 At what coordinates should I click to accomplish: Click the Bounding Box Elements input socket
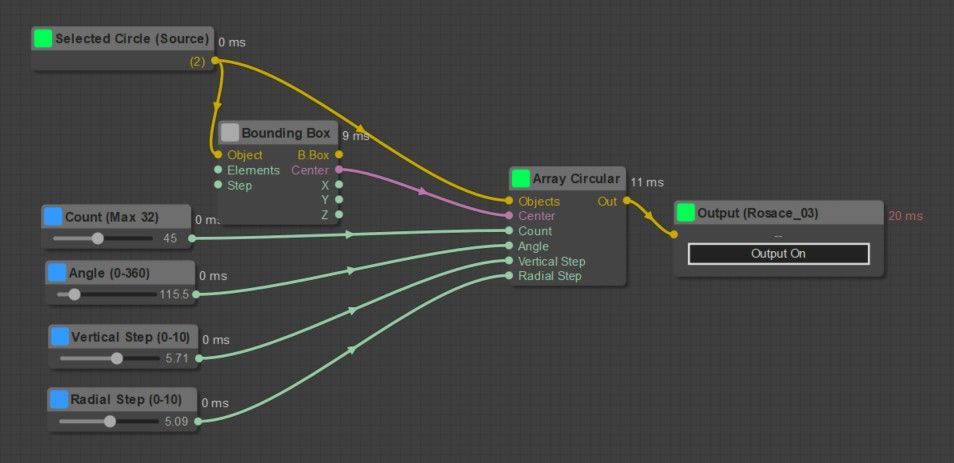(x=218, y=170)
